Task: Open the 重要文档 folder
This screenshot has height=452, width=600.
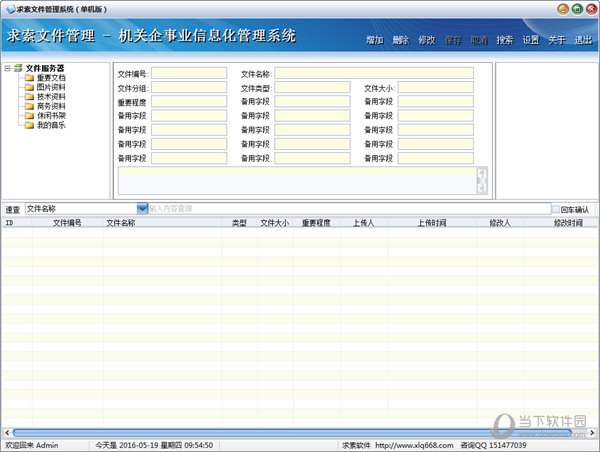Action: click(51, 78)
